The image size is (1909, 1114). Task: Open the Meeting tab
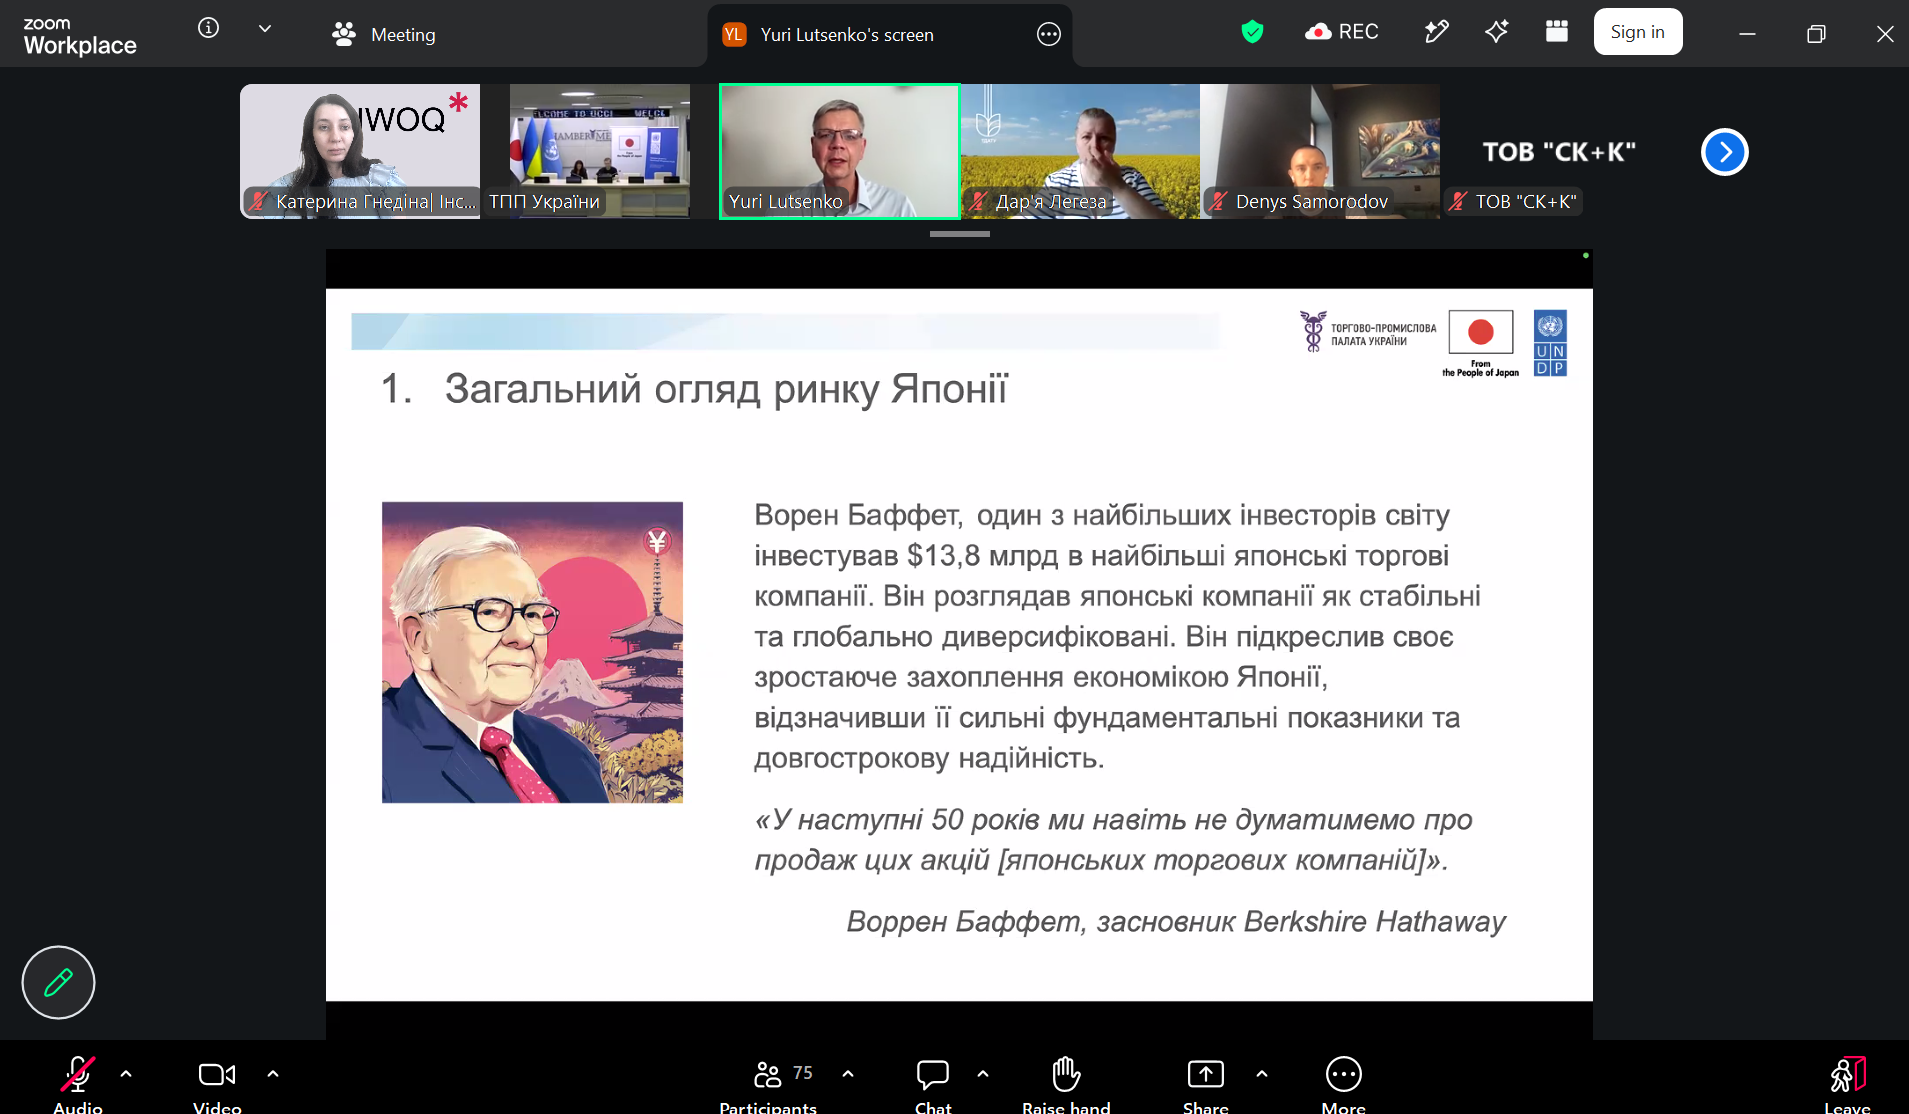[x=384, y=35]
